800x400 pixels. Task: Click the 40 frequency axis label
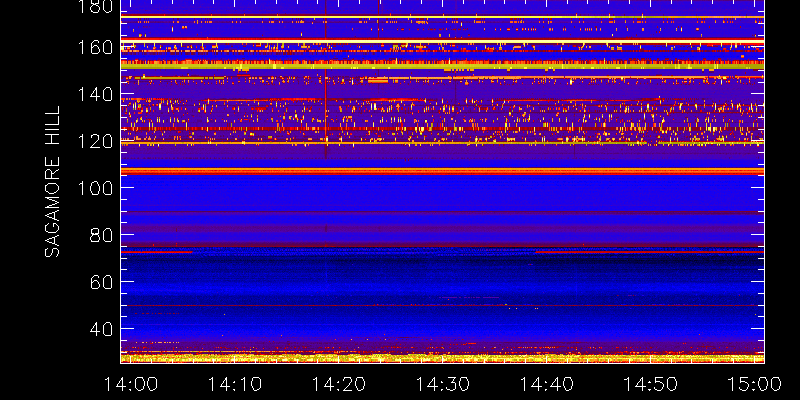click(x=101, y=329)
